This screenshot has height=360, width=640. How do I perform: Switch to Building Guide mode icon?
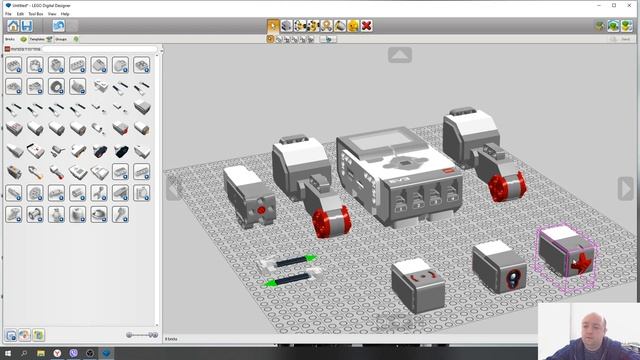[627, 26]
